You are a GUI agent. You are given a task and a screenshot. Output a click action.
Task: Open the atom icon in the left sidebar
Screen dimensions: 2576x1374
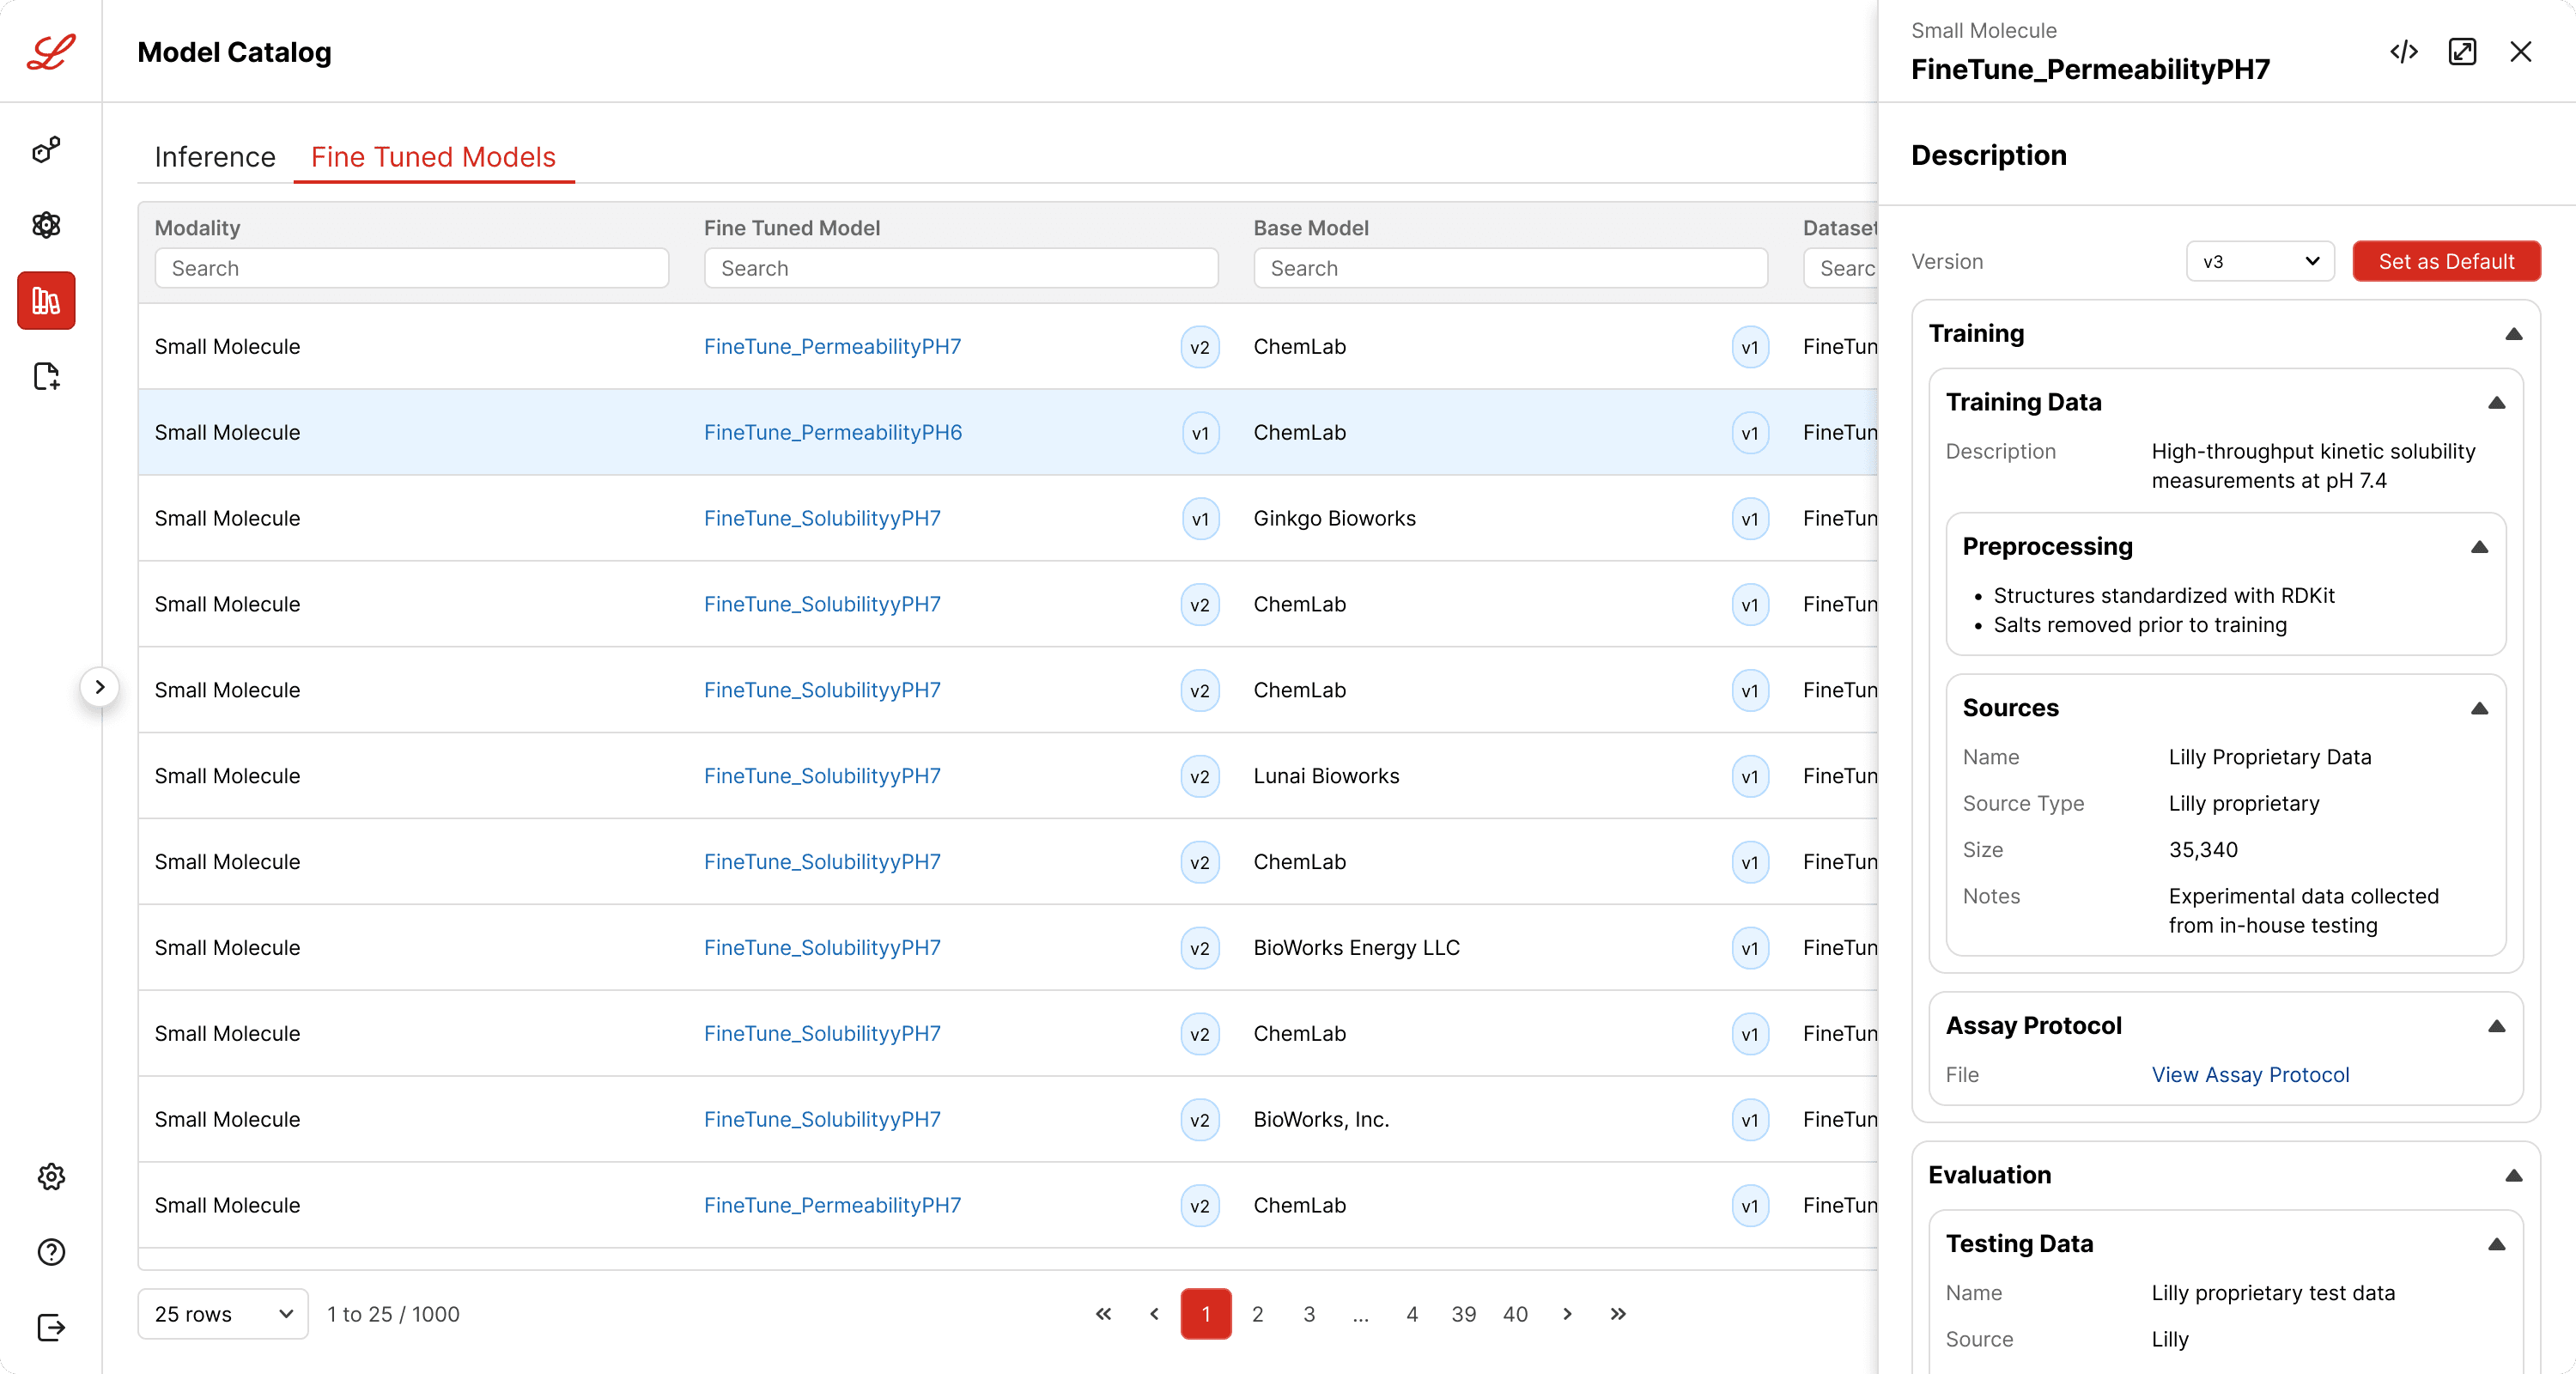click(46, 225)
